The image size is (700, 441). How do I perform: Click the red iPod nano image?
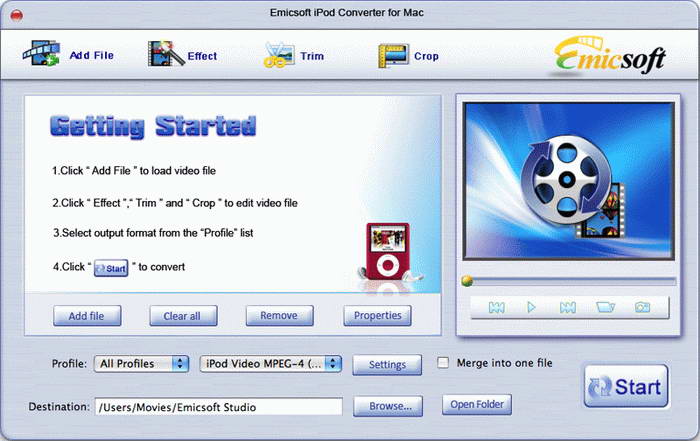(x=388, y=251)
